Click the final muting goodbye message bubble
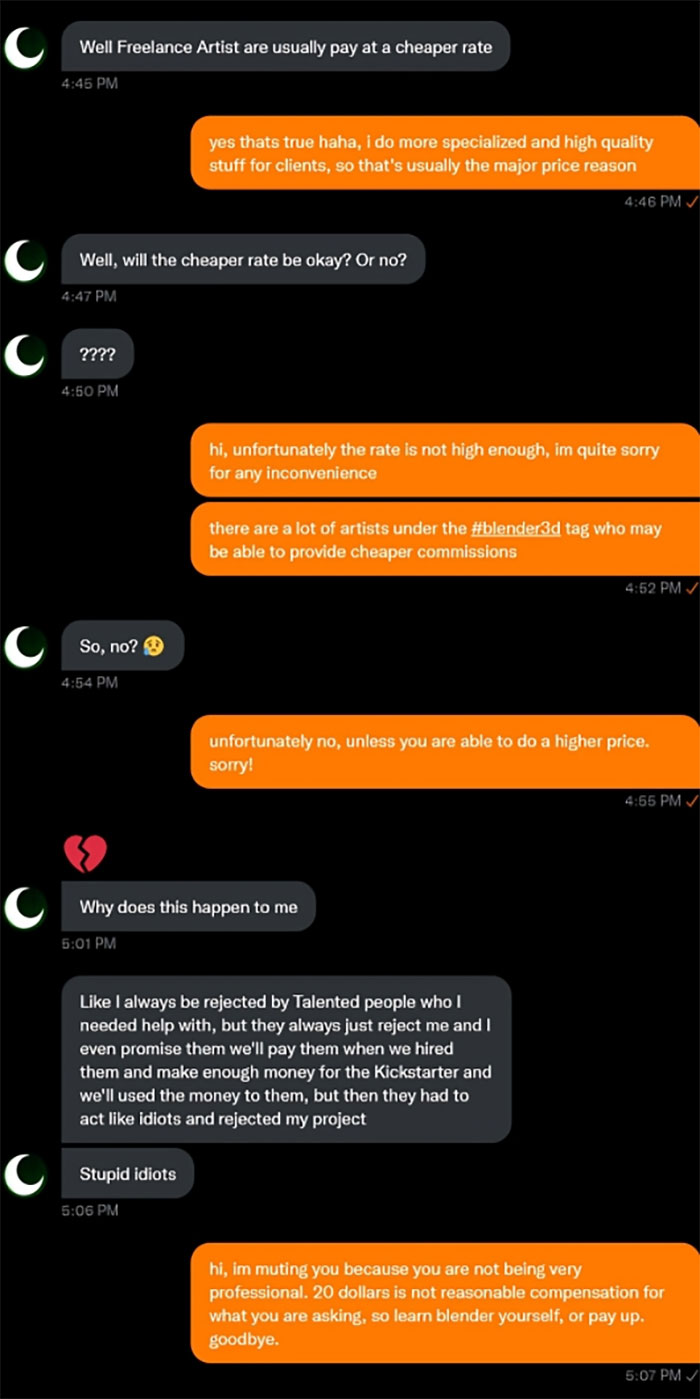 440,1302
